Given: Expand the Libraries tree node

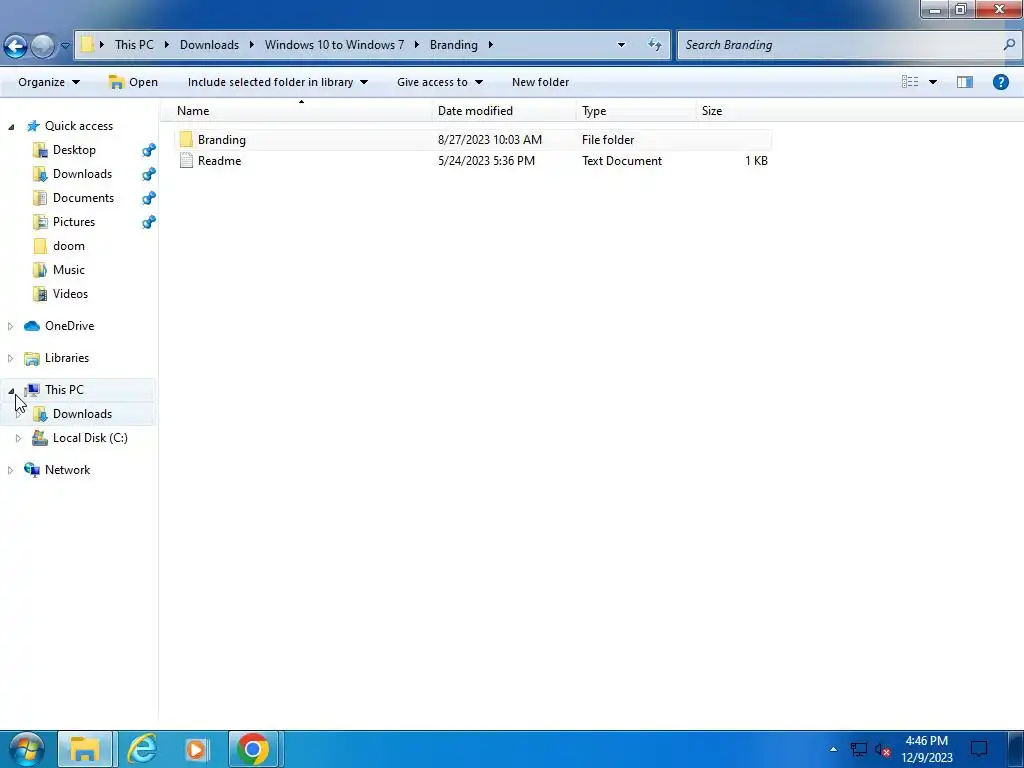Looking at the screenshot, I should (x=10, y=358).
